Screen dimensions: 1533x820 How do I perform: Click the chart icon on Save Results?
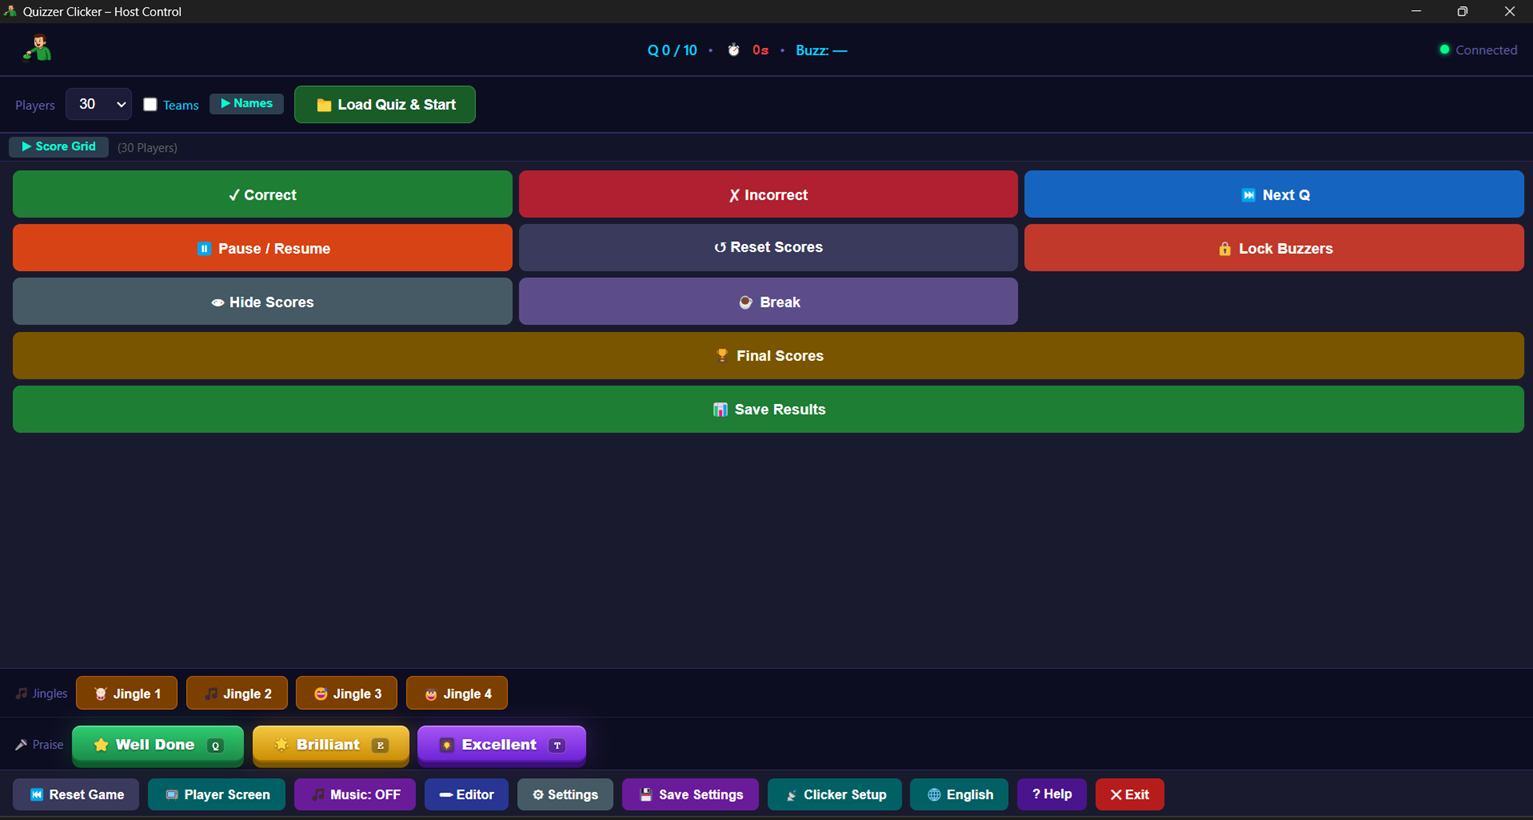click(720, 409)
